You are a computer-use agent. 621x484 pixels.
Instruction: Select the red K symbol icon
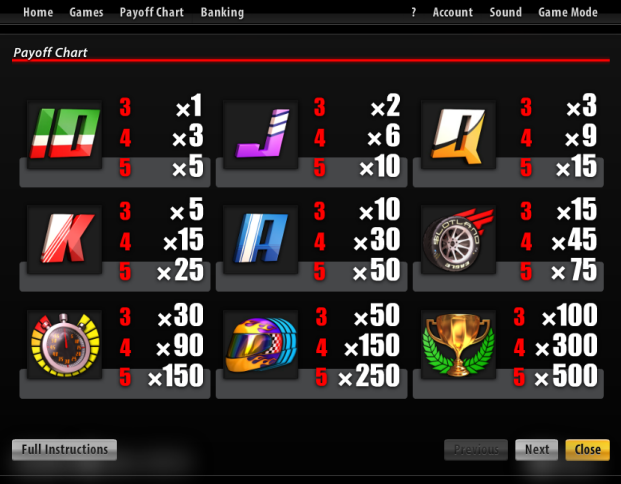click(x=65, y=239)
